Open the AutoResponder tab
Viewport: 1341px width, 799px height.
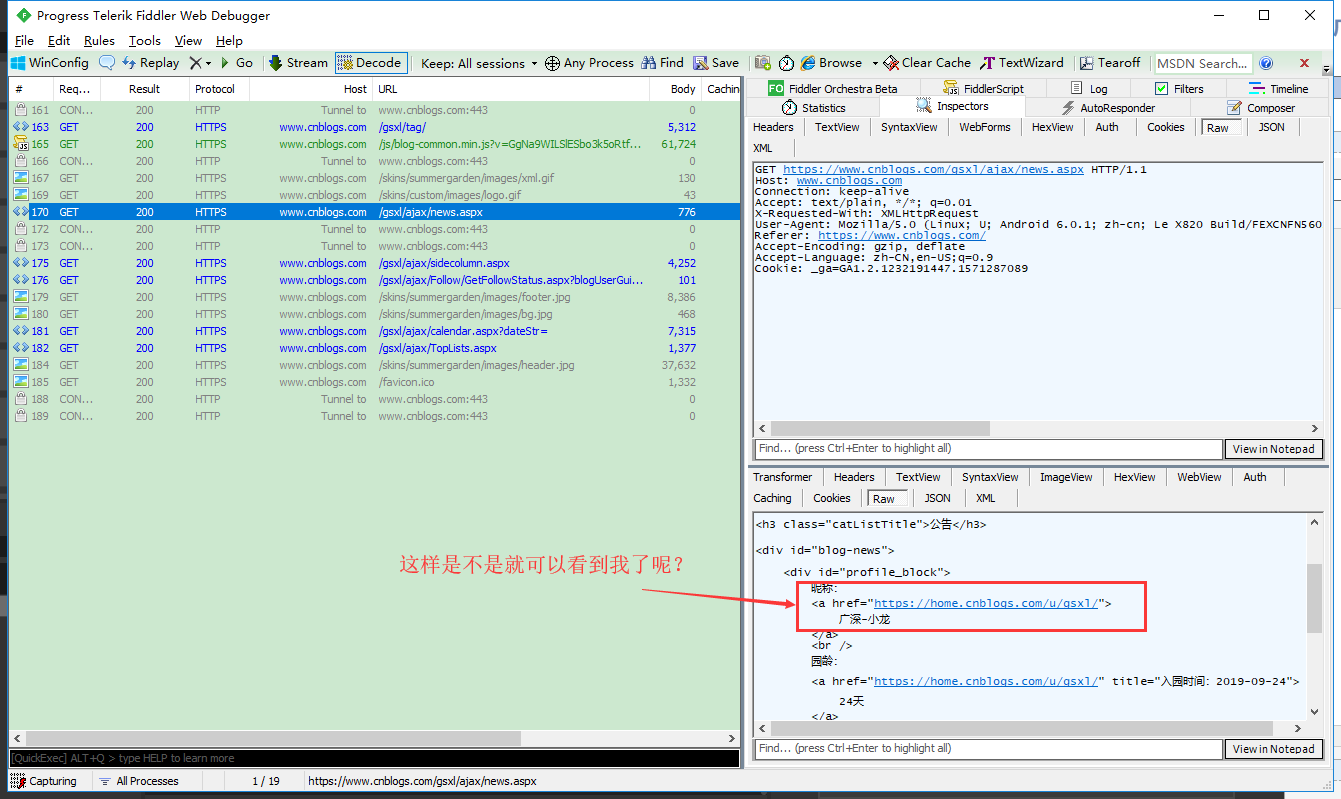(x=1107, y=108)
